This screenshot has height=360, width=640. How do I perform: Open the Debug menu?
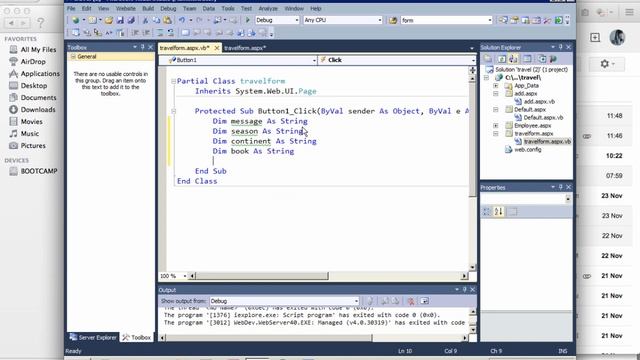pos(168,8)
